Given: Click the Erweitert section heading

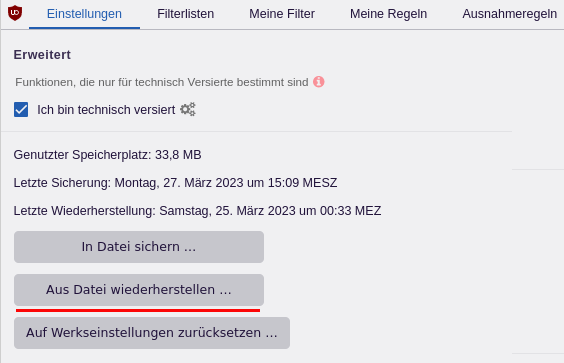Looking at the screenshot, I should pyautogui.click(x=42, y=55).
